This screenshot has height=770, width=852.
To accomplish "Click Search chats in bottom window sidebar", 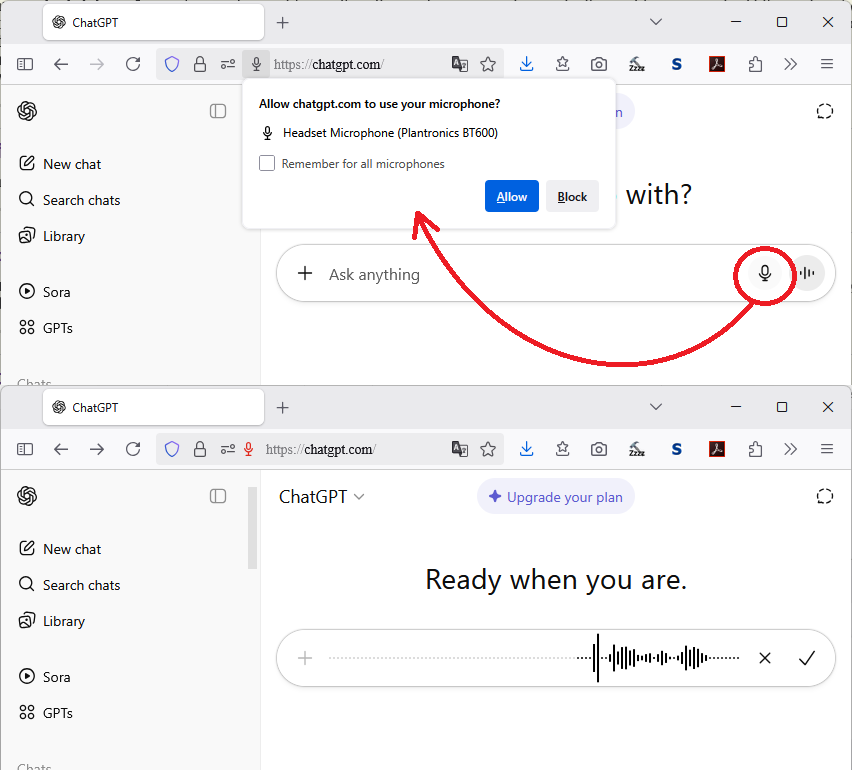I will [69, 585].
